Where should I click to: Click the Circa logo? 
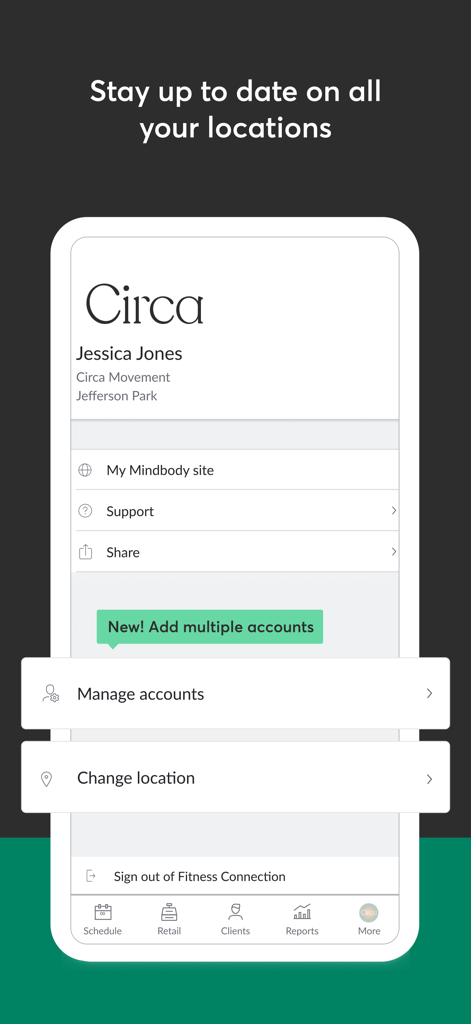click(144, 304)
